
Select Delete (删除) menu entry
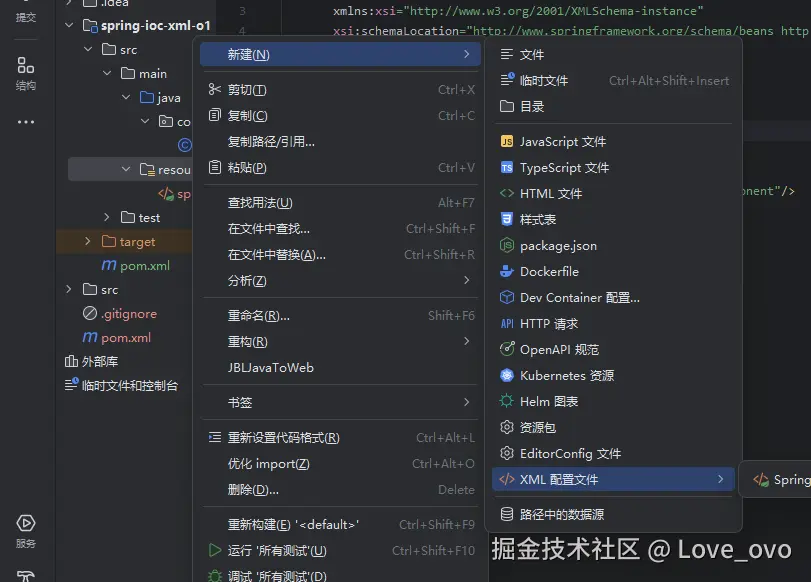point(340,489)
